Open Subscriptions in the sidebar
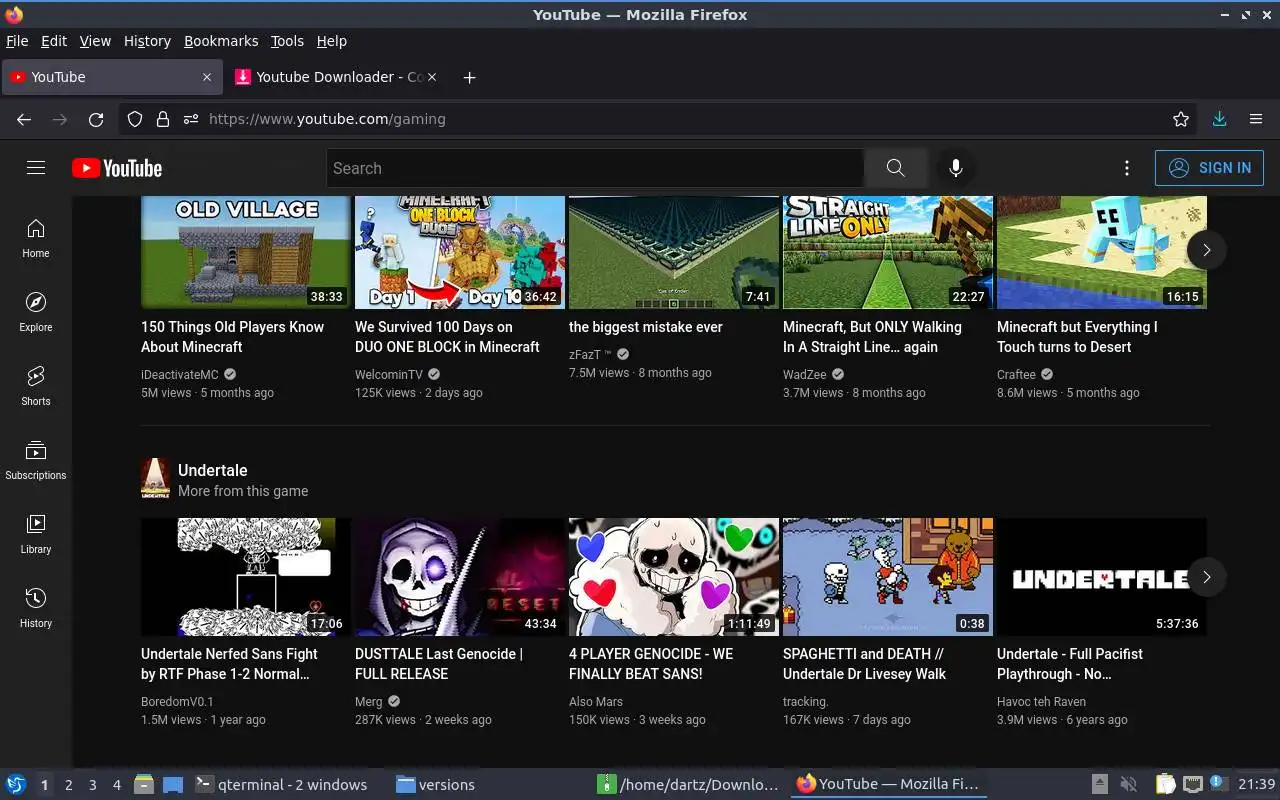Viewport: 1280px width, 800px height. 36,461
